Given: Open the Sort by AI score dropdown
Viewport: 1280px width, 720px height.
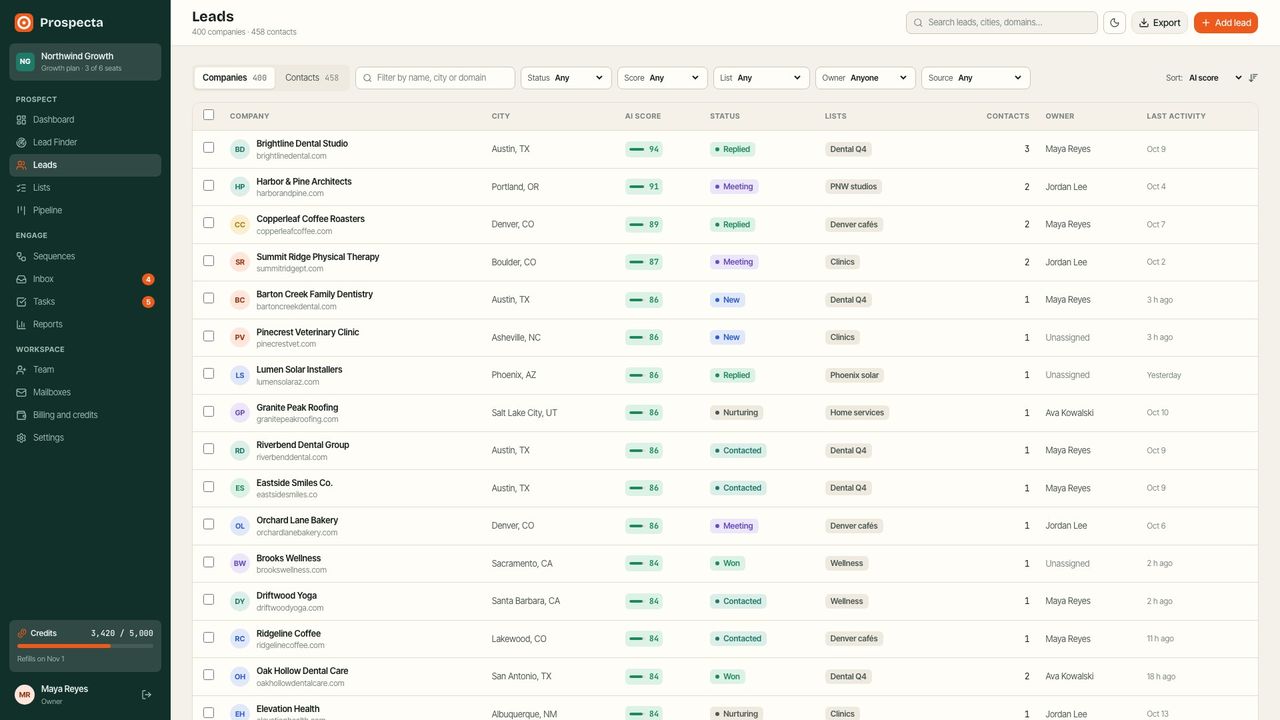Looking at the screenshot, I should [x=1215, y=78].
